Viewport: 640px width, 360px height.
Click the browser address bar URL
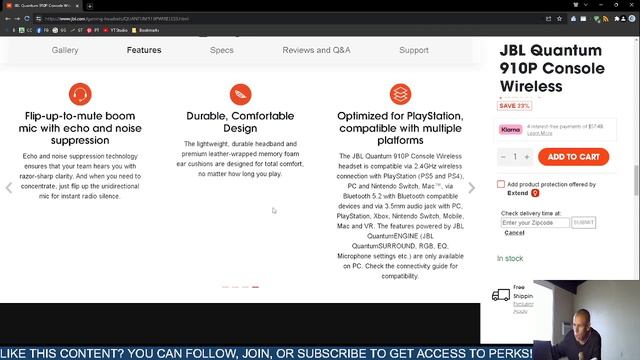[x=116, y=19]
